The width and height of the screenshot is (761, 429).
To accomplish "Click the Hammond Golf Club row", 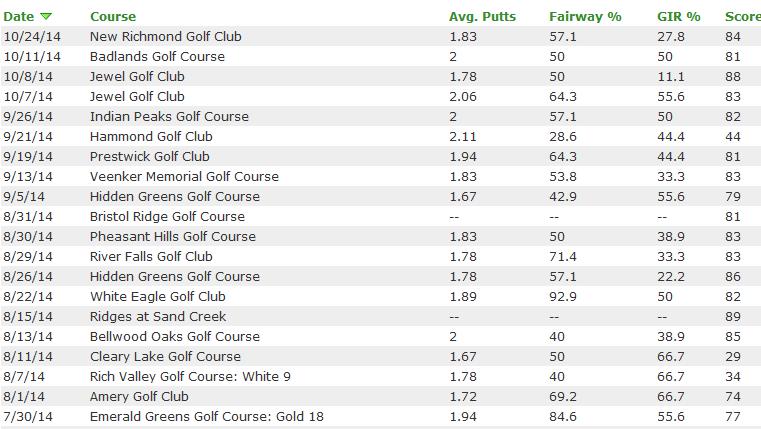I will tap(151, 137).
